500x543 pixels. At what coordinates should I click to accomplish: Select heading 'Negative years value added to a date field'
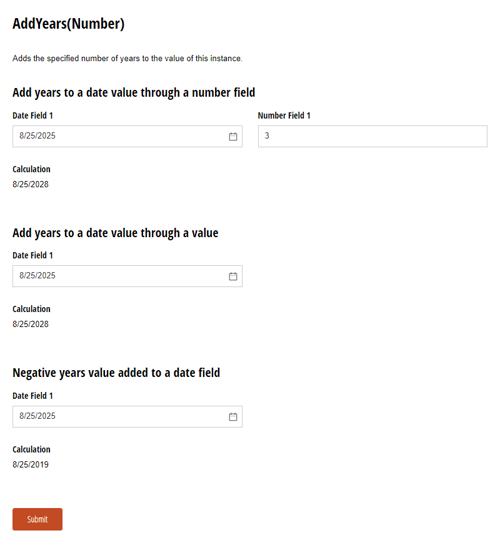point(116,373)
